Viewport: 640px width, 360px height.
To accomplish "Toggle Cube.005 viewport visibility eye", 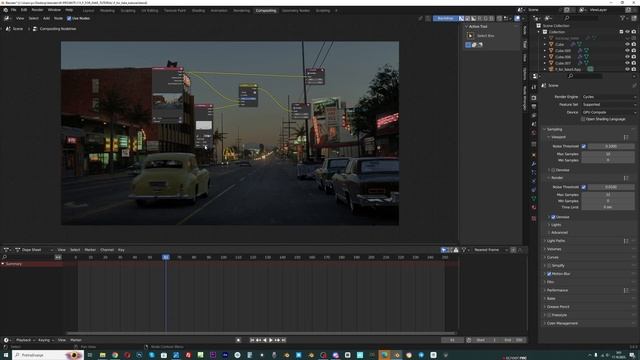I will [x=627, y=51].
